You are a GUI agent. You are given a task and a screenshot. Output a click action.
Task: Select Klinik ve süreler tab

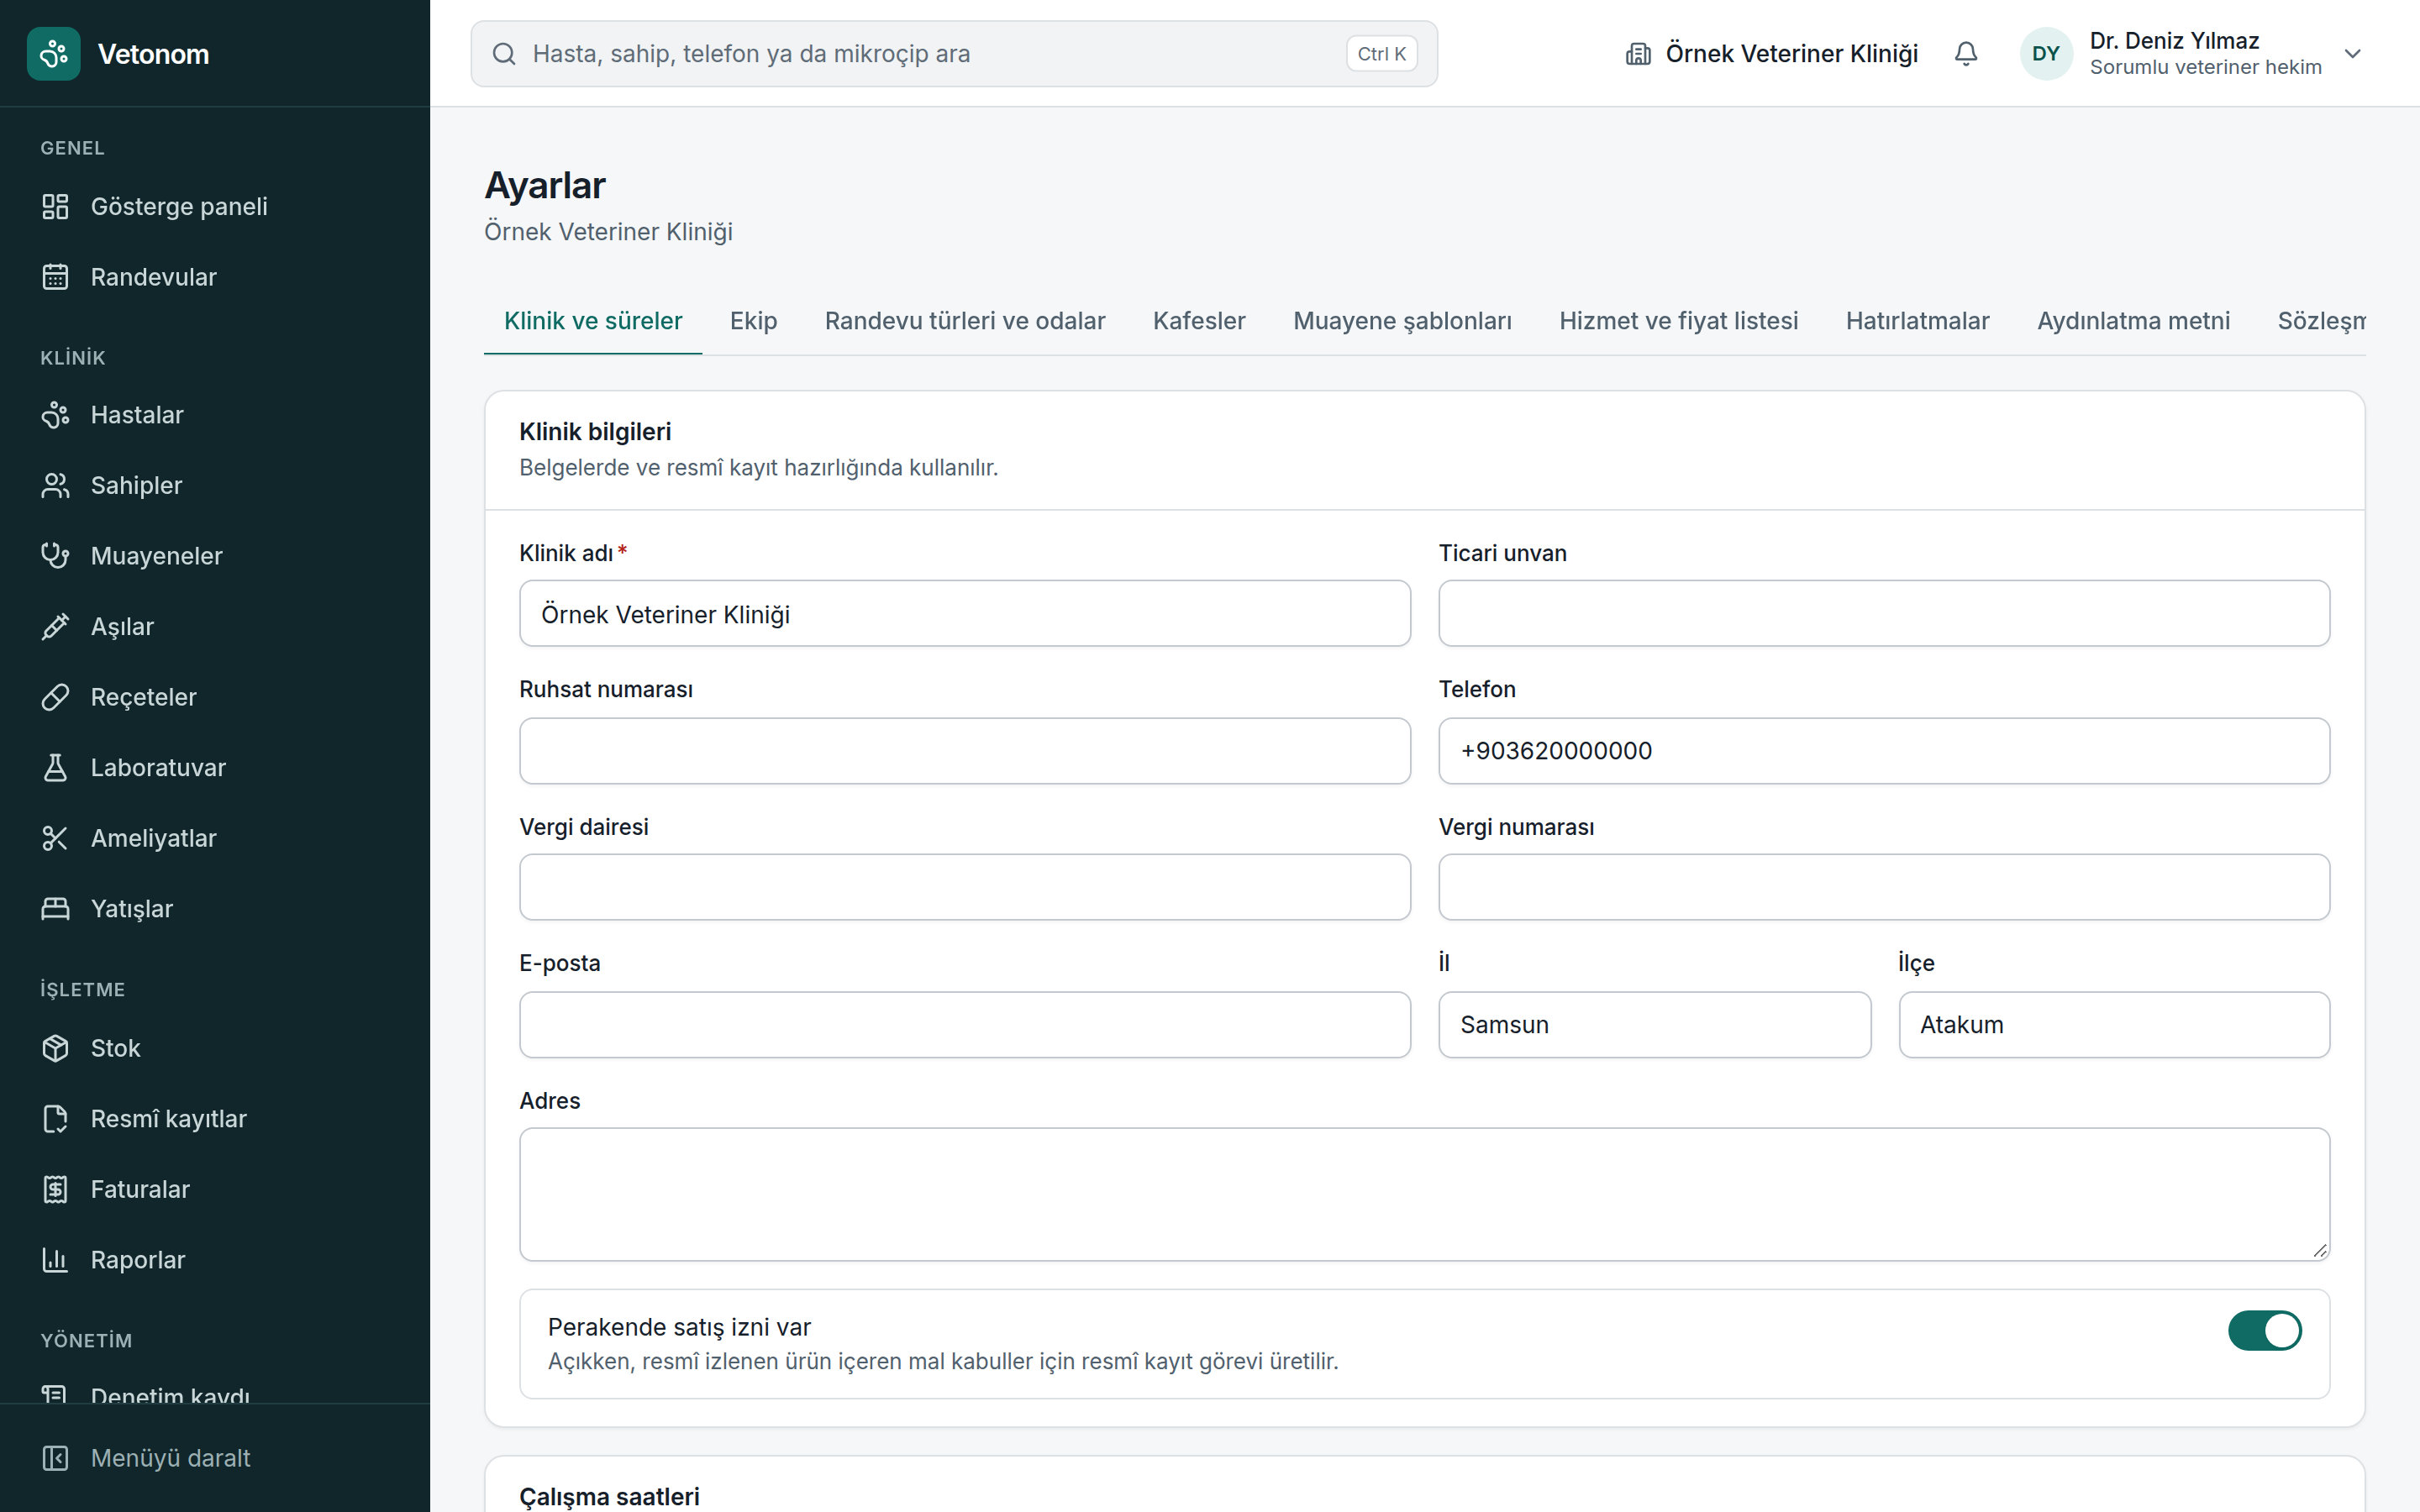[x=593, y=321]
